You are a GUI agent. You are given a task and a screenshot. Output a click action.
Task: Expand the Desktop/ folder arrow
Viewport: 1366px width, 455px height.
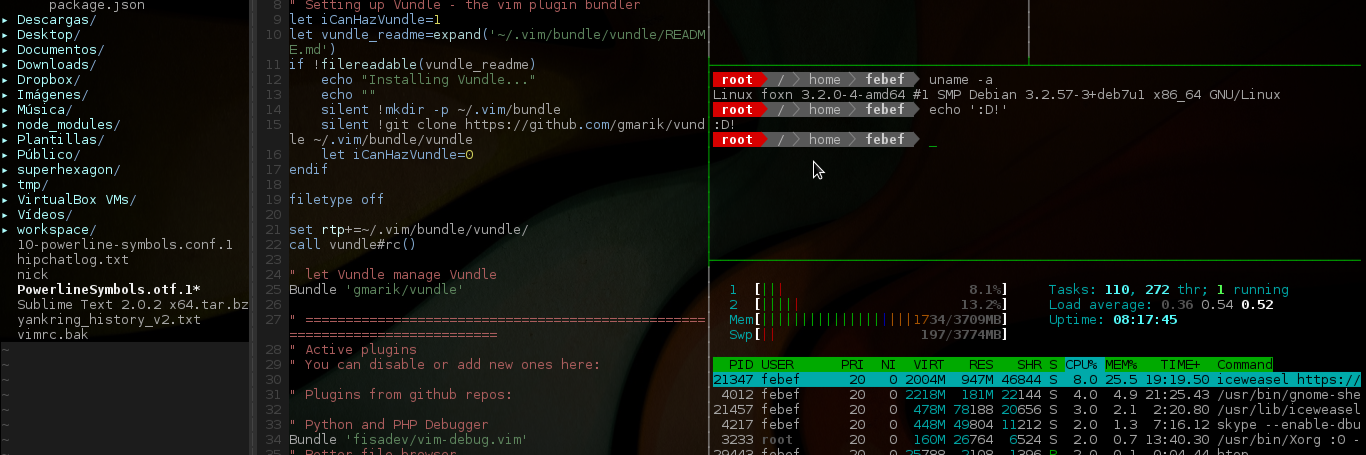(6, 34)
